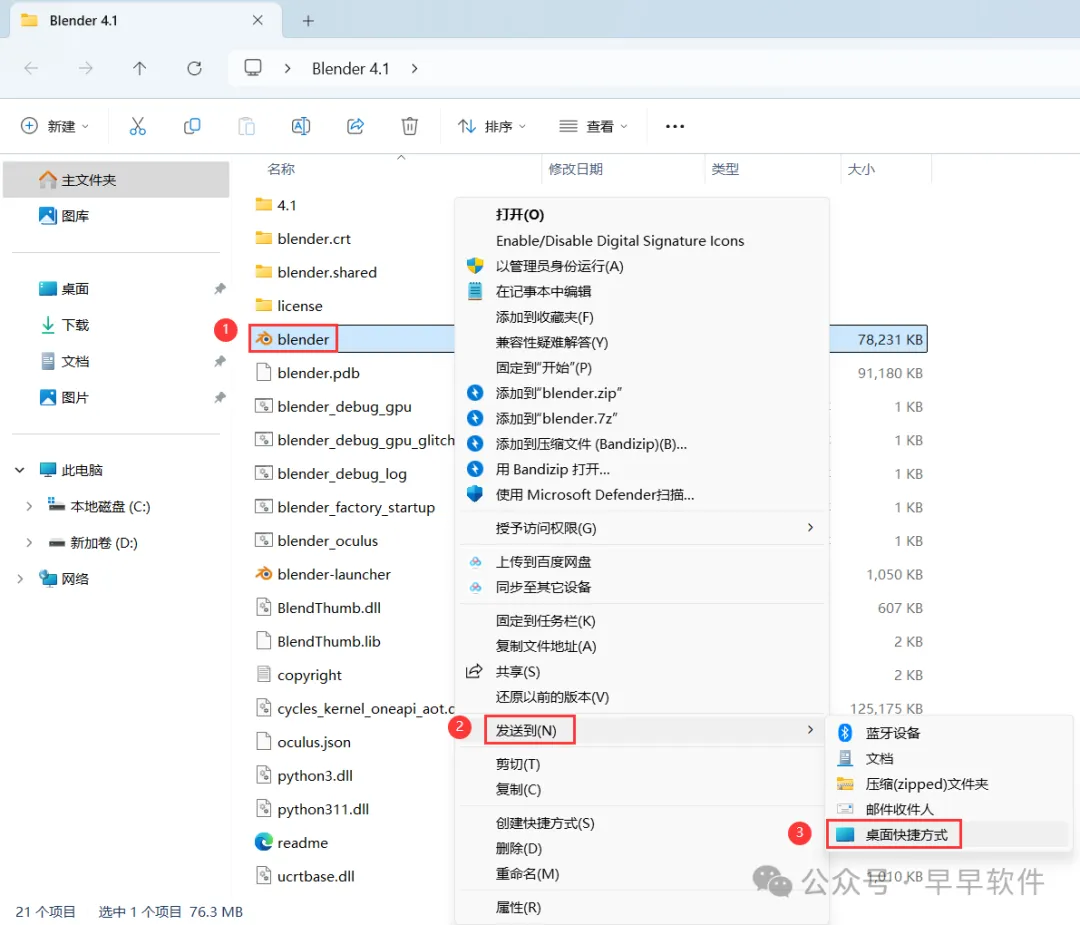
Task: Go up one folder level arrow
Action: (x=140, y=68)
